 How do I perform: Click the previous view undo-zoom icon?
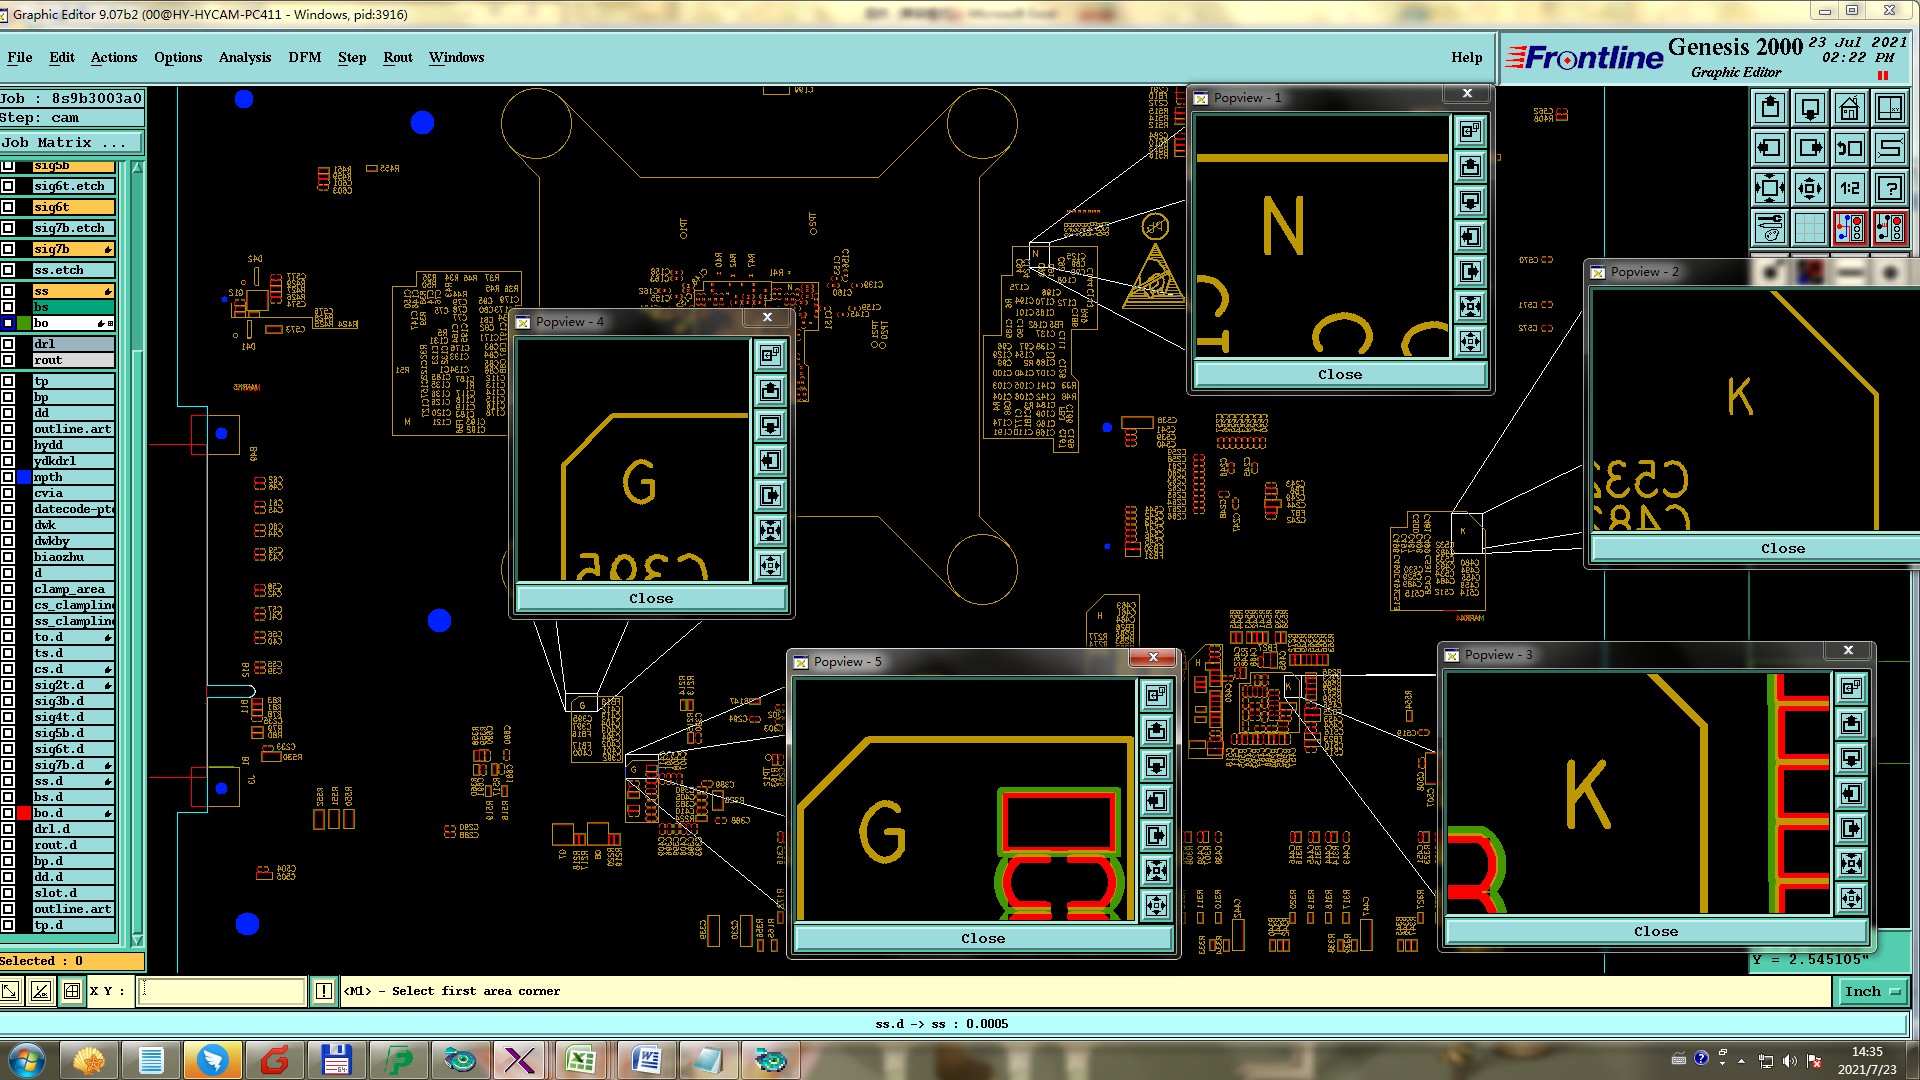1849,149
